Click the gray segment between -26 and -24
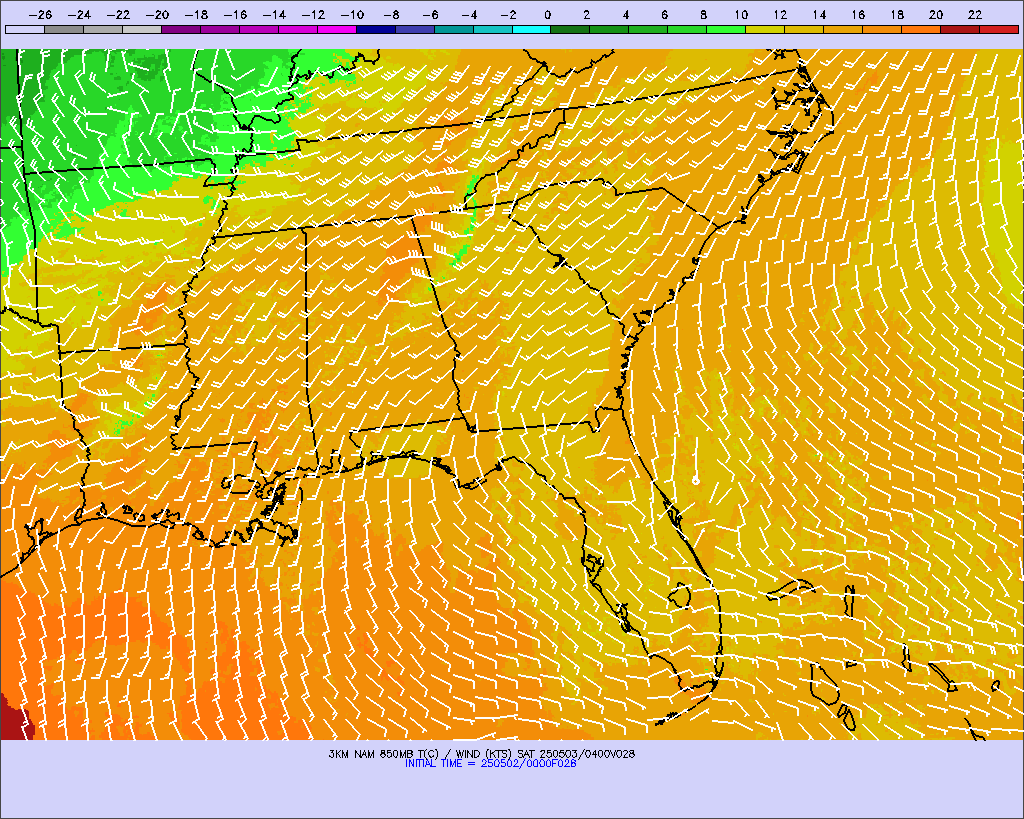 64,29
